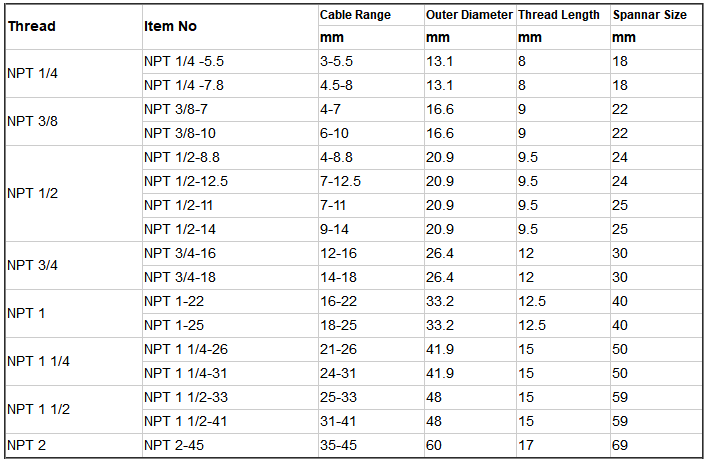Click the Thread Length column header
The image size is (709, 462).
click(559, 15)
